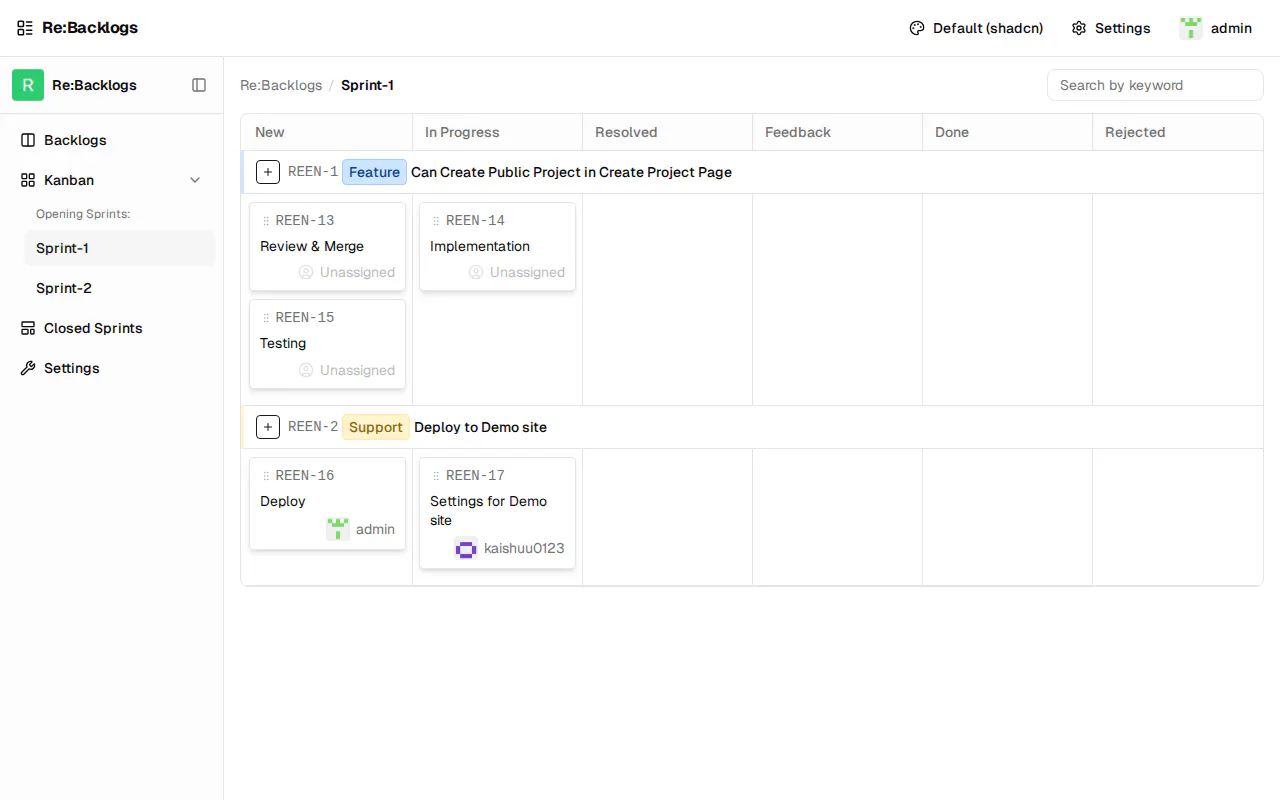Viewport: 1280px width, 800px height.
Task: Open the Testing task card
Action: coord(327,344)
